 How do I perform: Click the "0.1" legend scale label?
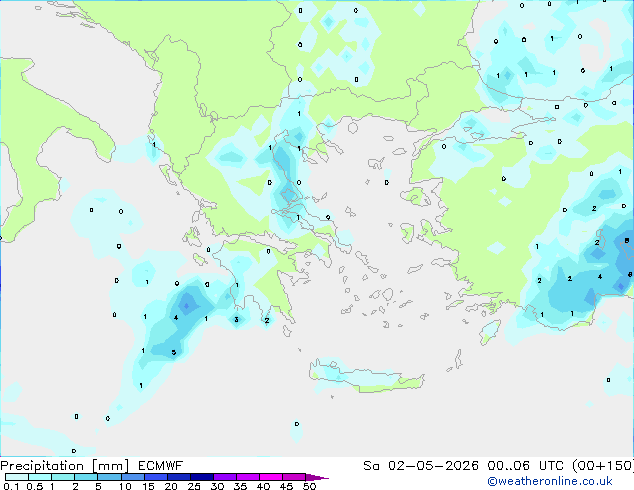(11, 486)
